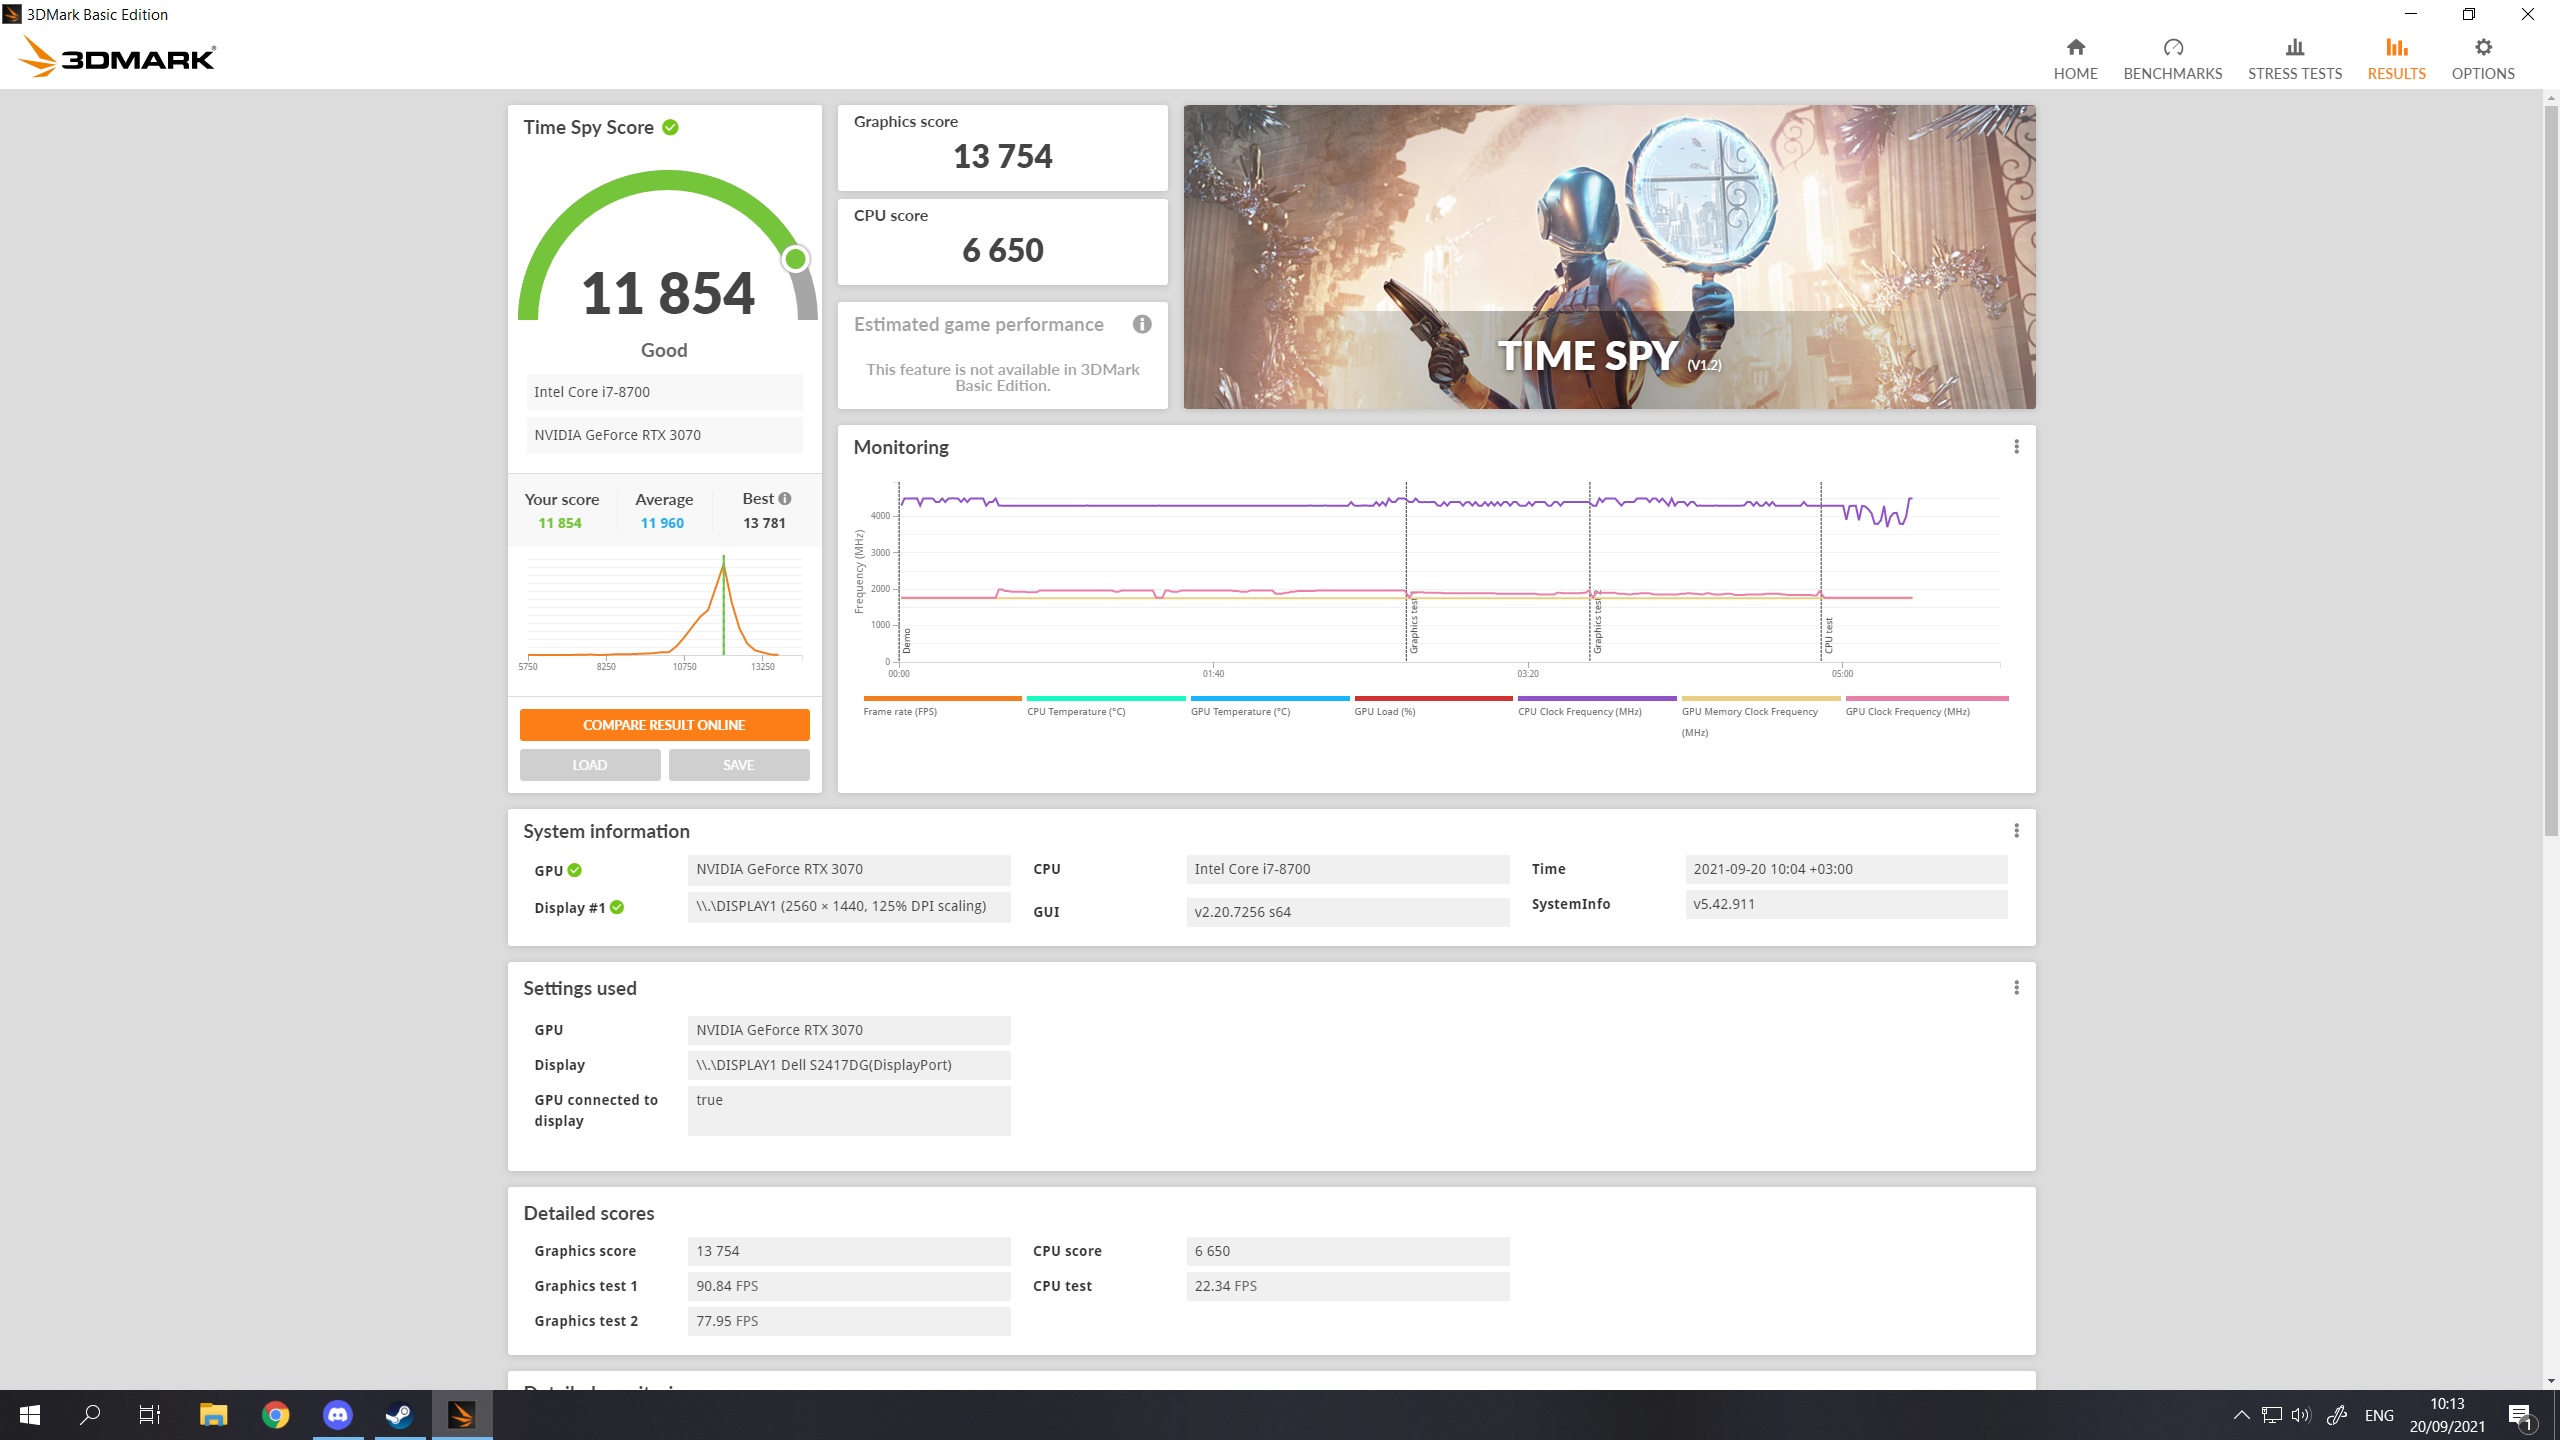The height and width of the screenshot is (1440, 2560).
Task: Select the RESULTS tab
Action: click(x=2396, y=59)
